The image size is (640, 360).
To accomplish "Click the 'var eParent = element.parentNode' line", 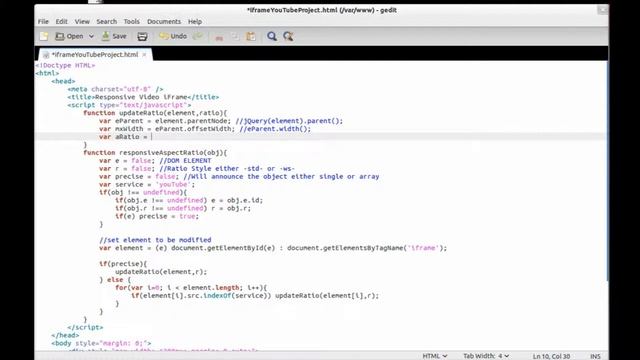I will click(221, 121).
